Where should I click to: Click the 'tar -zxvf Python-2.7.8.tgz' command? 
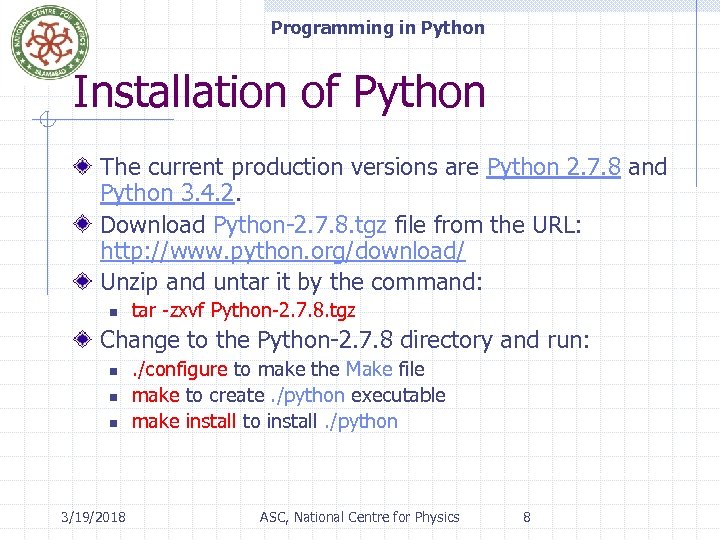243,311
